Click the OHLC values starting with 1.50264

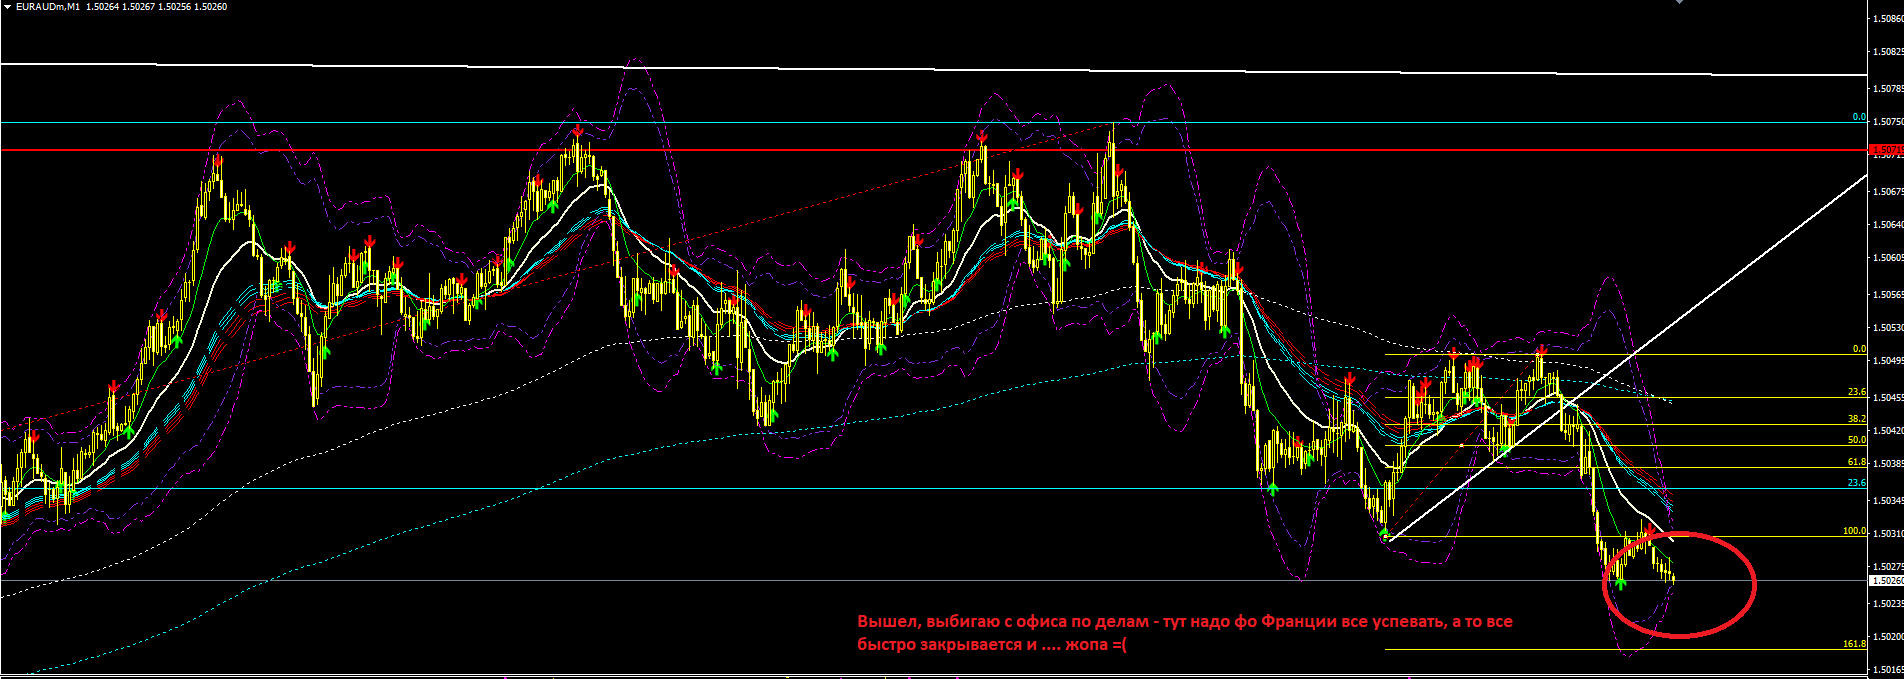156,7
